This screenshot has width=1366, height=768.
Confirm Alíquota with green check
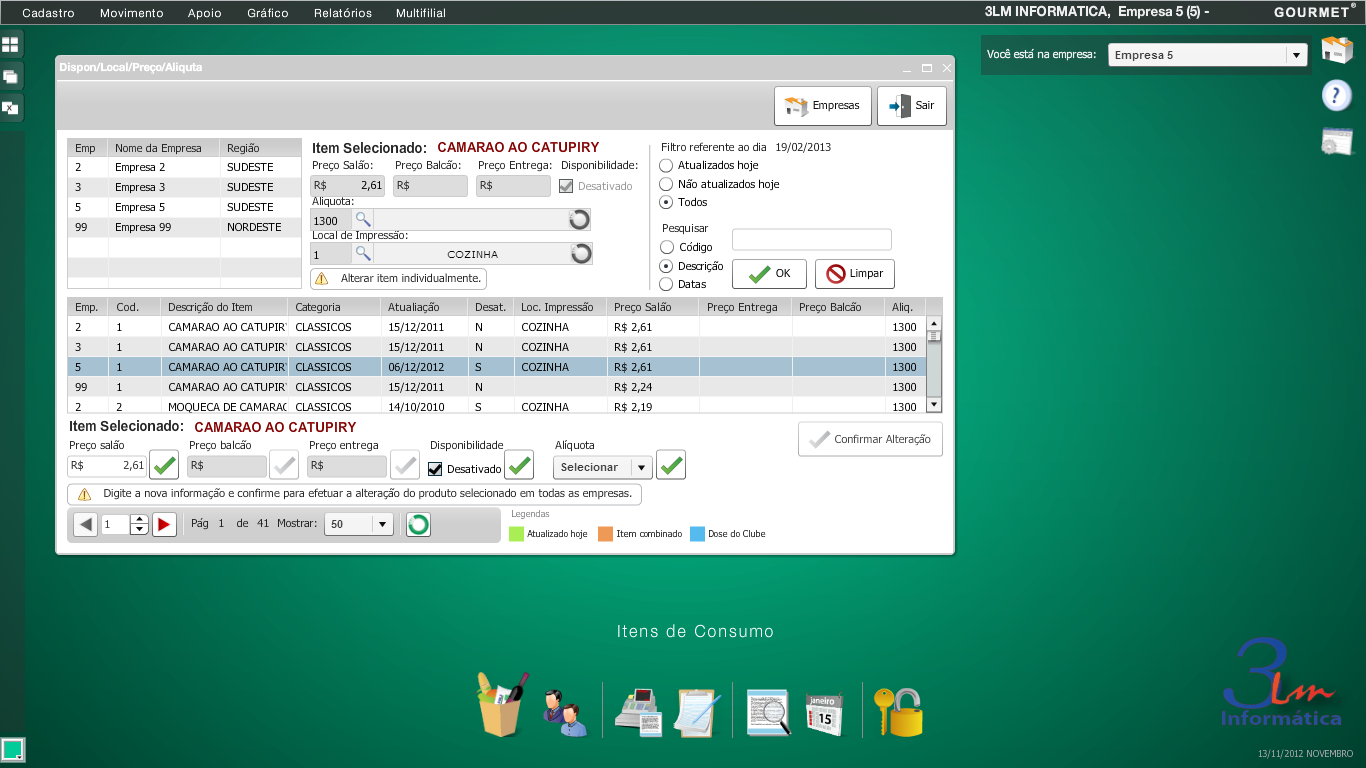(x=671, y=465)
